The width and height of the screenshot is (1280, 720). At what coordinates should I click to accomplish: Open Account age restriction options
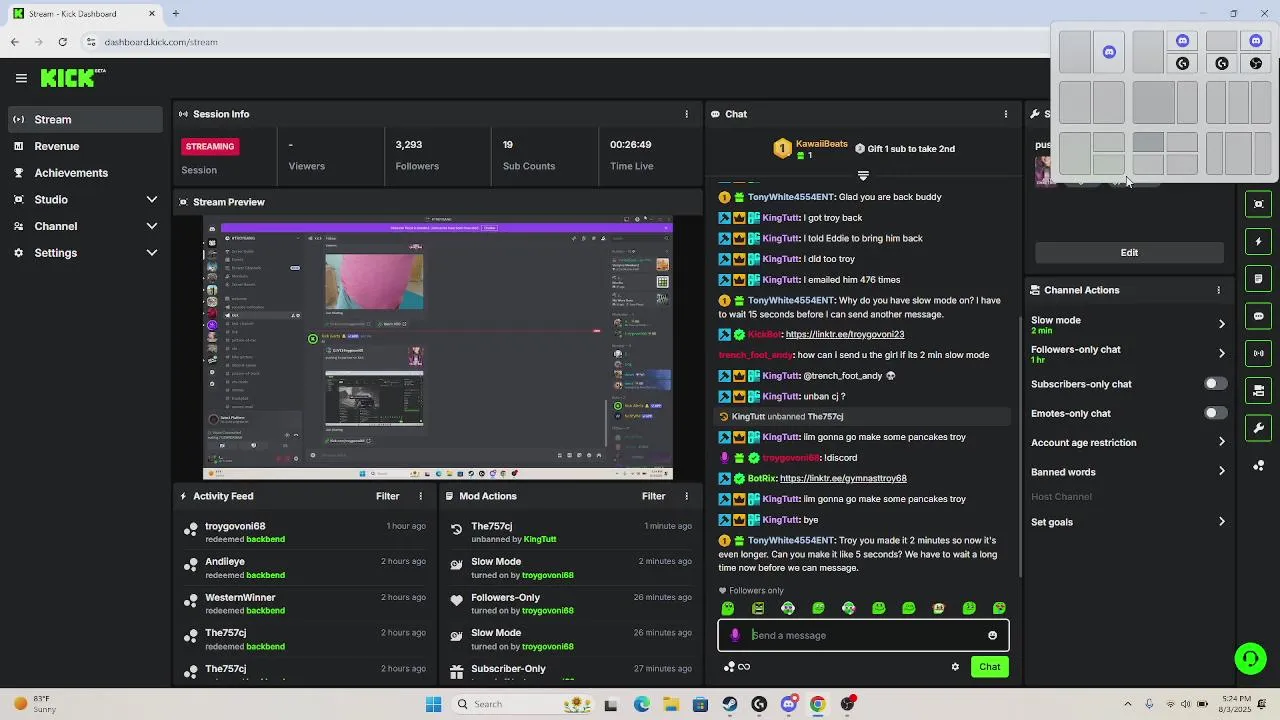[1129, 442]
